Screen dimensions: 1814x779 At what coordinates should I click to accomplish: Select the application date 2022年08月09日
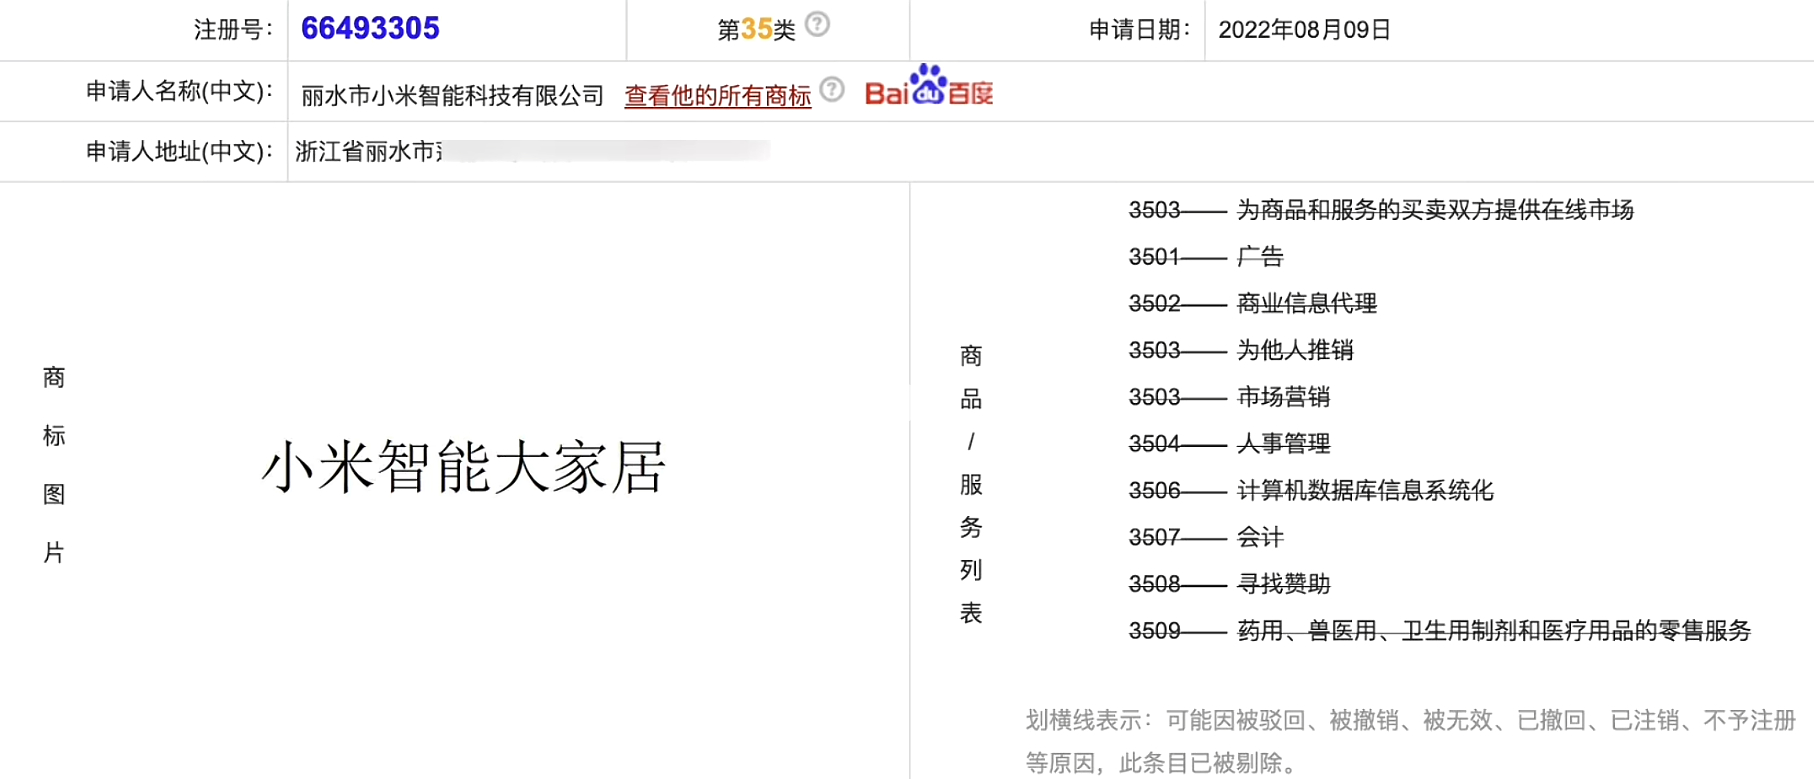coord(1304,30)
